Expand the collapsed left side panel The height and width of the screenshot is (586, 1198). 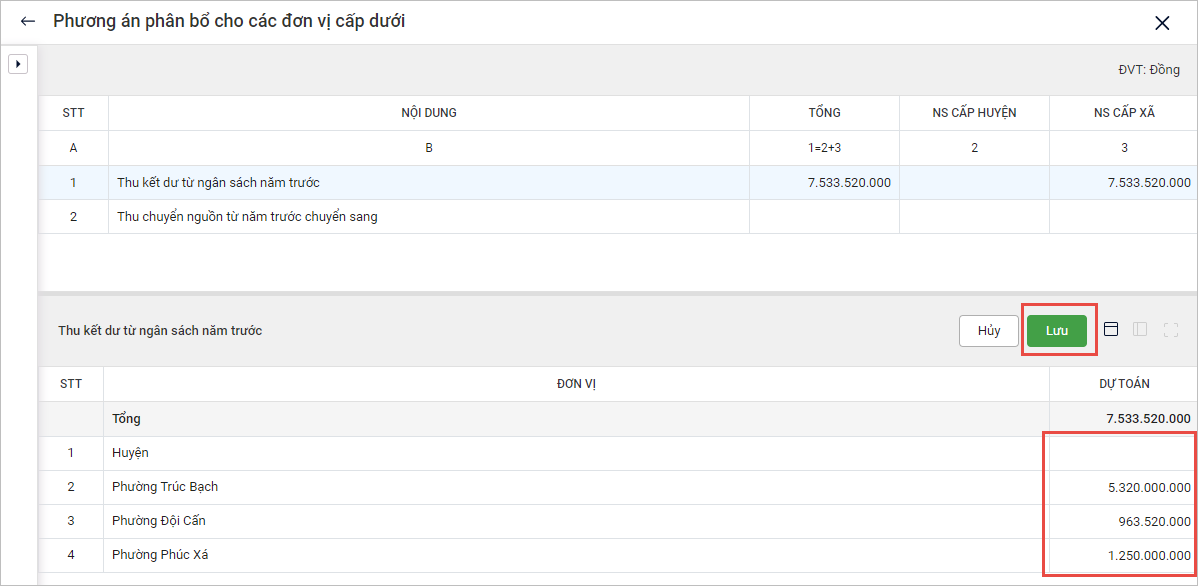[x=18, y=64]
